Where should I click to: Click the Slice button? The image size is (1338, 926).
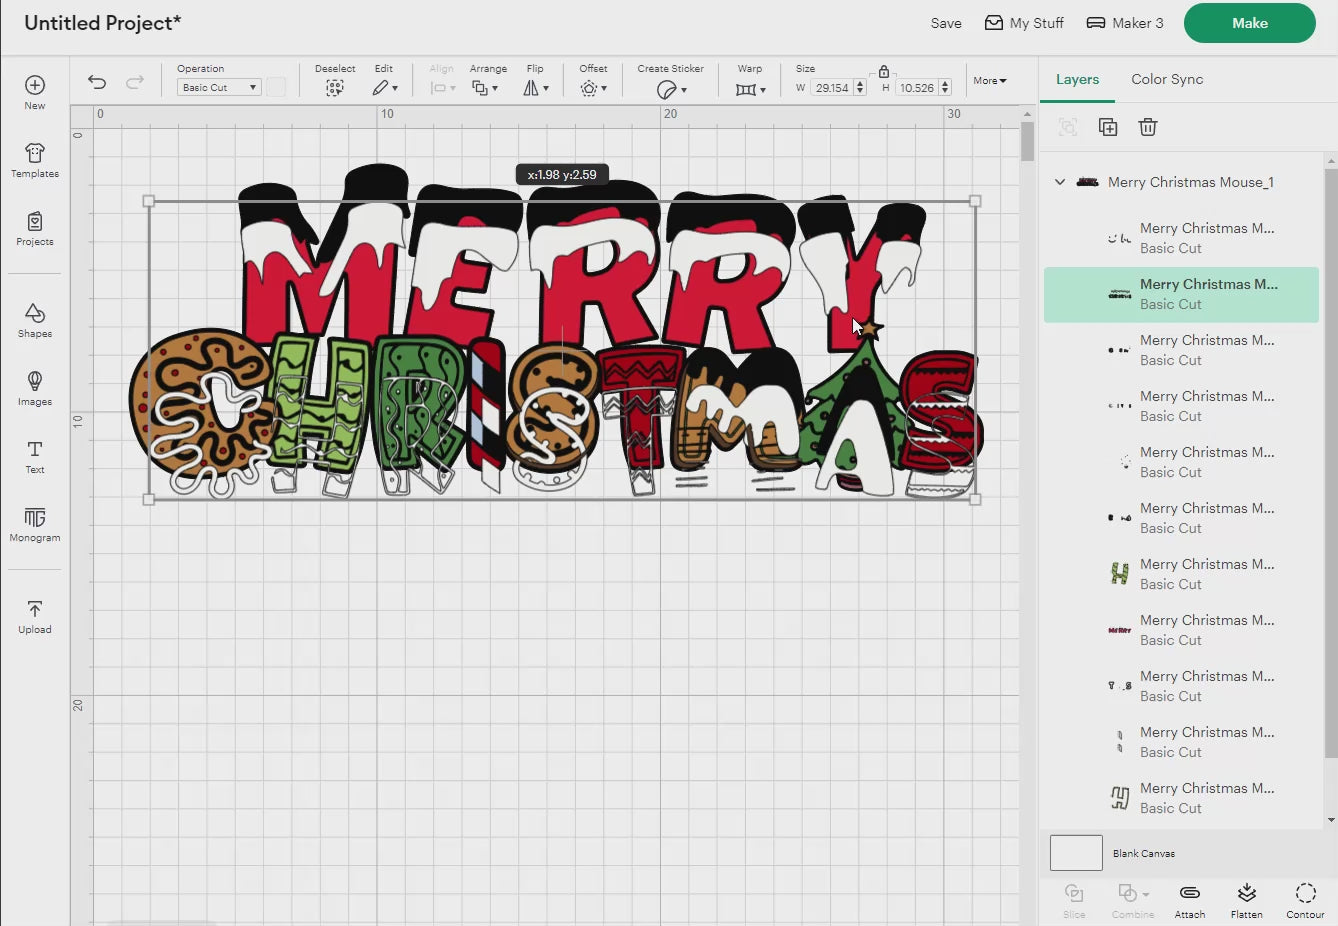(1074, 900)
